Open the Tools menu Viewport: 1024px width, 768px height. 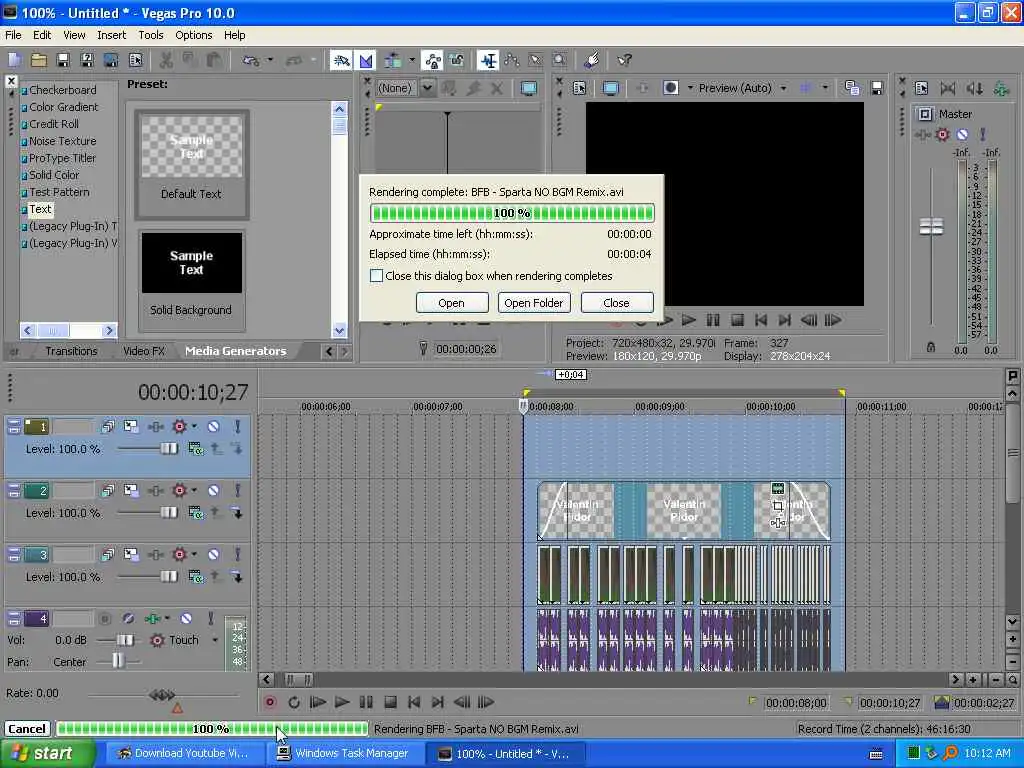(x=151, y=35)
